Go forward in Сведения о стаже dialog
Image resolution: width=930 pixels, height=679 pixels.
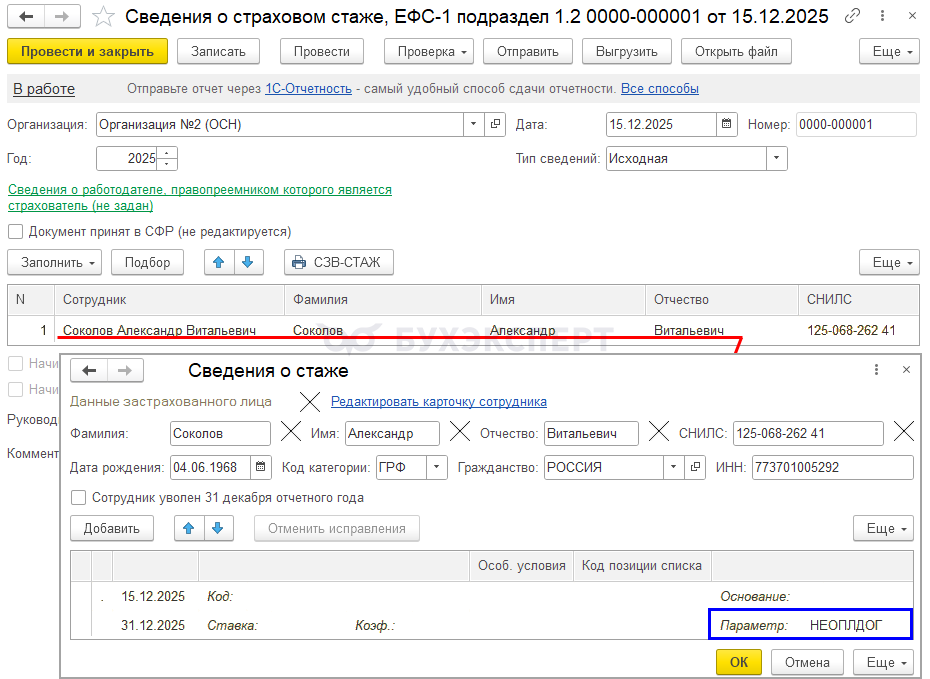125,371
